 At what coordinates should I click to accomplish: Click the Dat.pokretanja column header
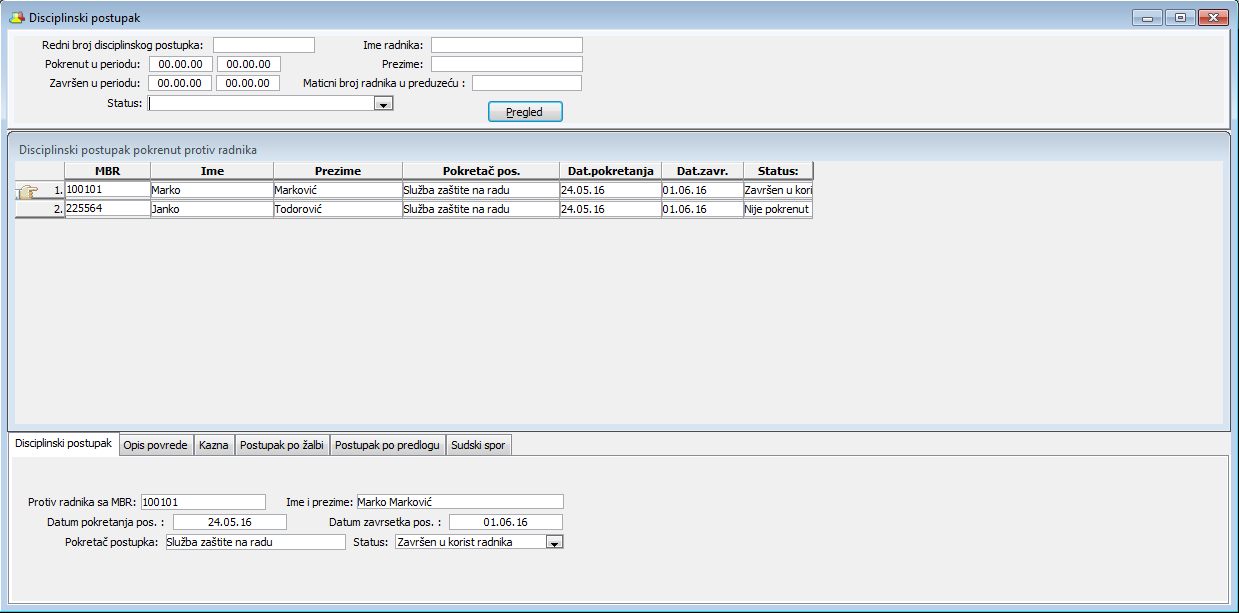tap(610, 171)
